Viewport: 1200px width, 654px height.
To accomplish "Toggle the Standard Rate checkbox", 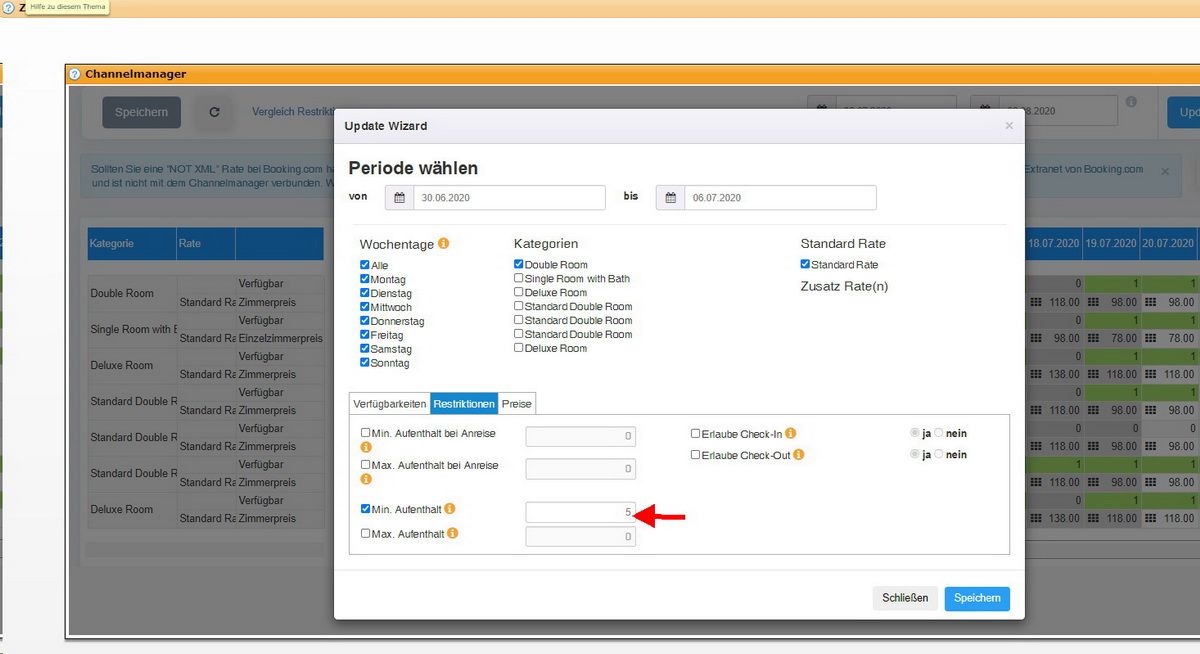I will [x=806, y=265].
